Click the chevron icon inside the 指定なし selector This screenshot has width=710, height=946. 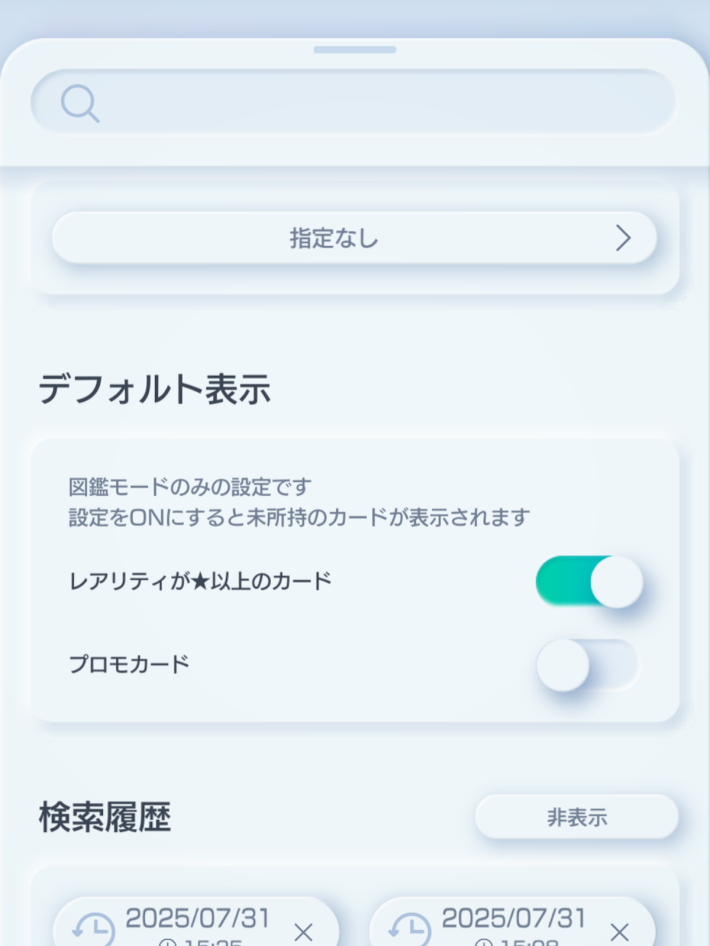pos(624,238)
